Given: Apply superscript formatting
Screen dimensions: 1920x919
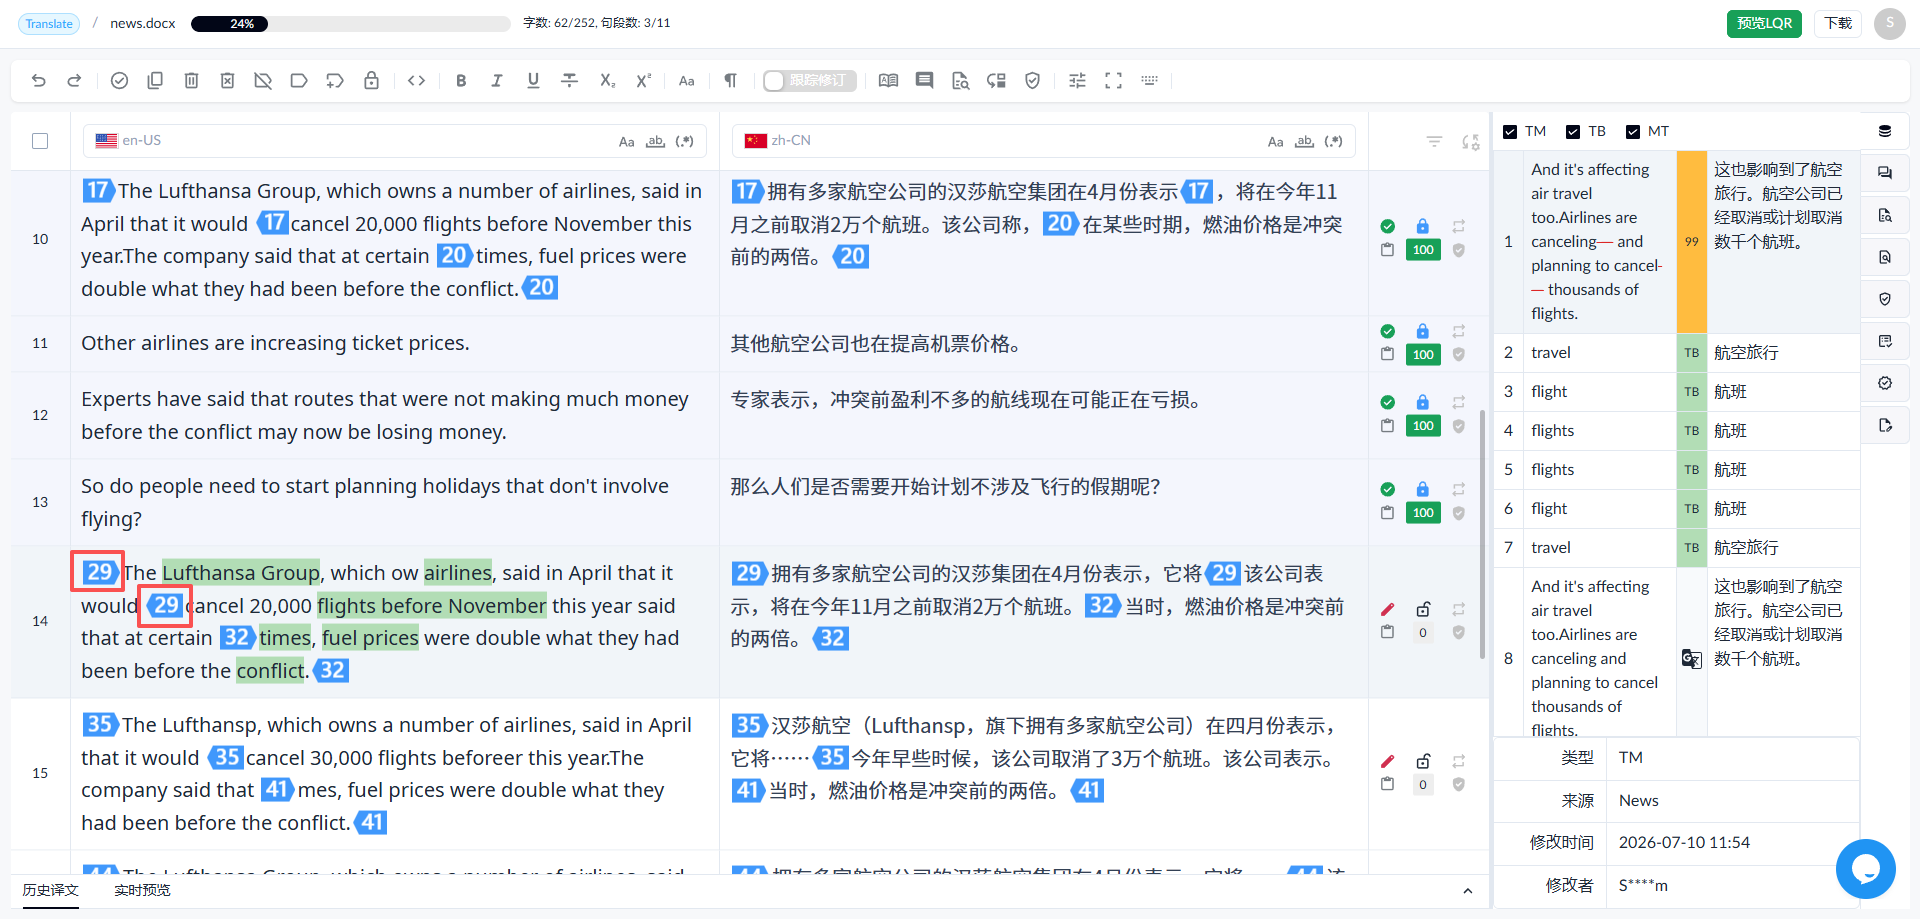Looking at the screenshot, I should point(643,81).
